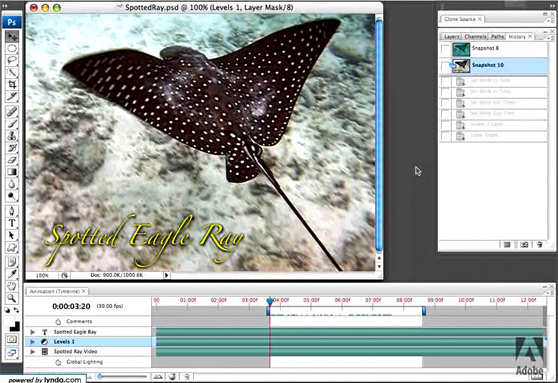Select Snapshot 8 history entry

(x=494, y=49)
